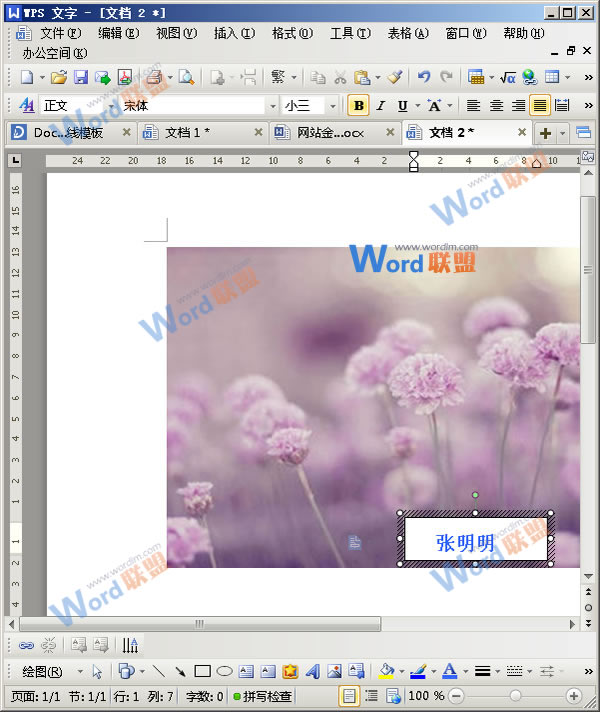The image size is (600, 712).
Task: Toggle underline formatting
Action: (402, 106)
